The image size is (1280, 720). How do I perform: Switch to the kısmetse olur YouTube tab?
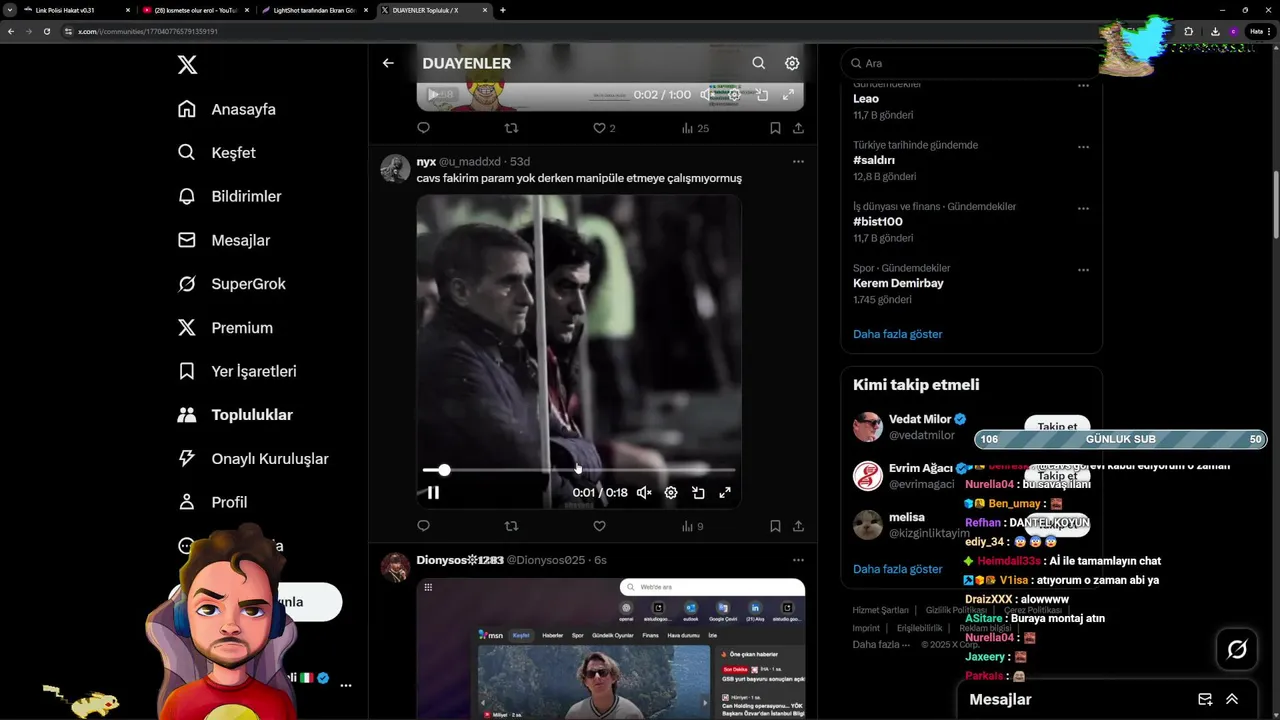195,10
